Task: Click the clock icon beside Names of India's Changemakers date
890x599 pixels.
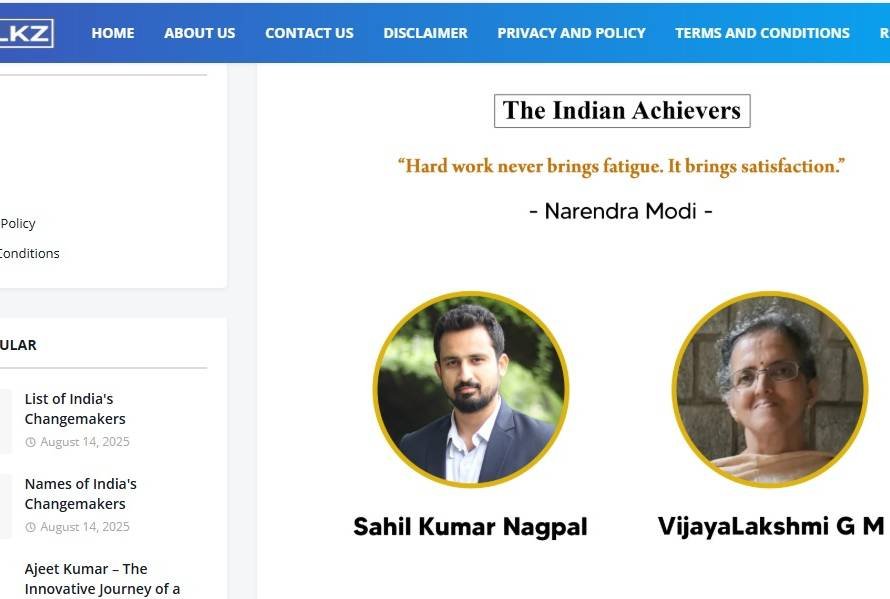Action: point(31,526)
